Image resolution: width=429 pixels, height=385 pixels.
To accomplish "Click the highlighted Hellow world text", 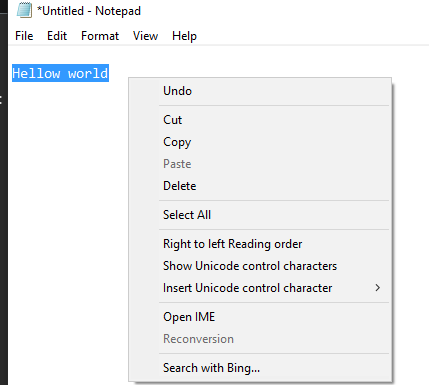I will [x=60, y=73].
